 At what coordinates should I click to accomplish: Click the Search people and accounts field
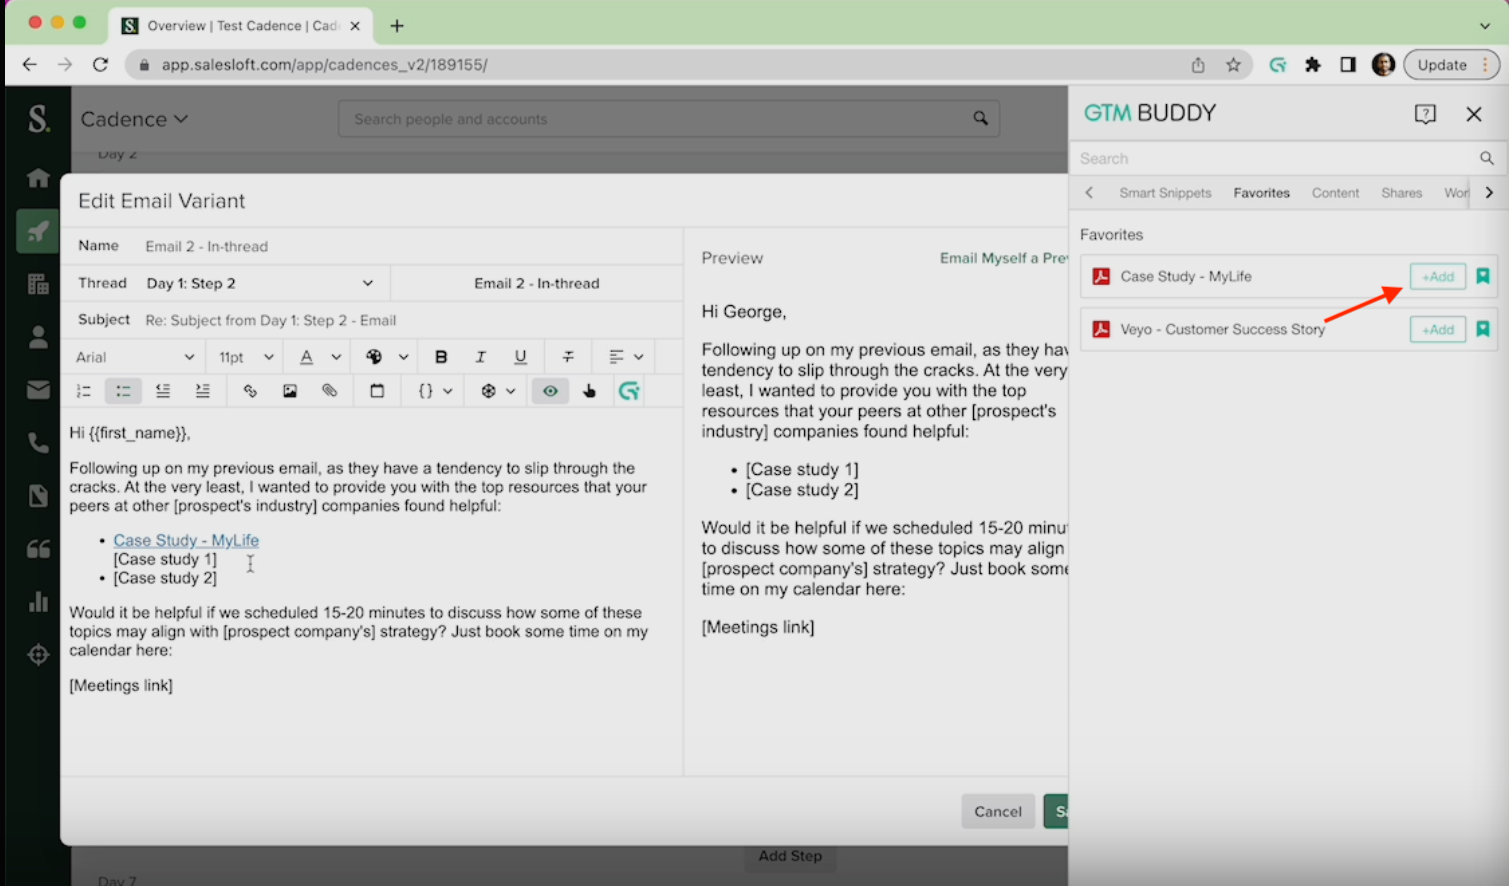(668, 119)
